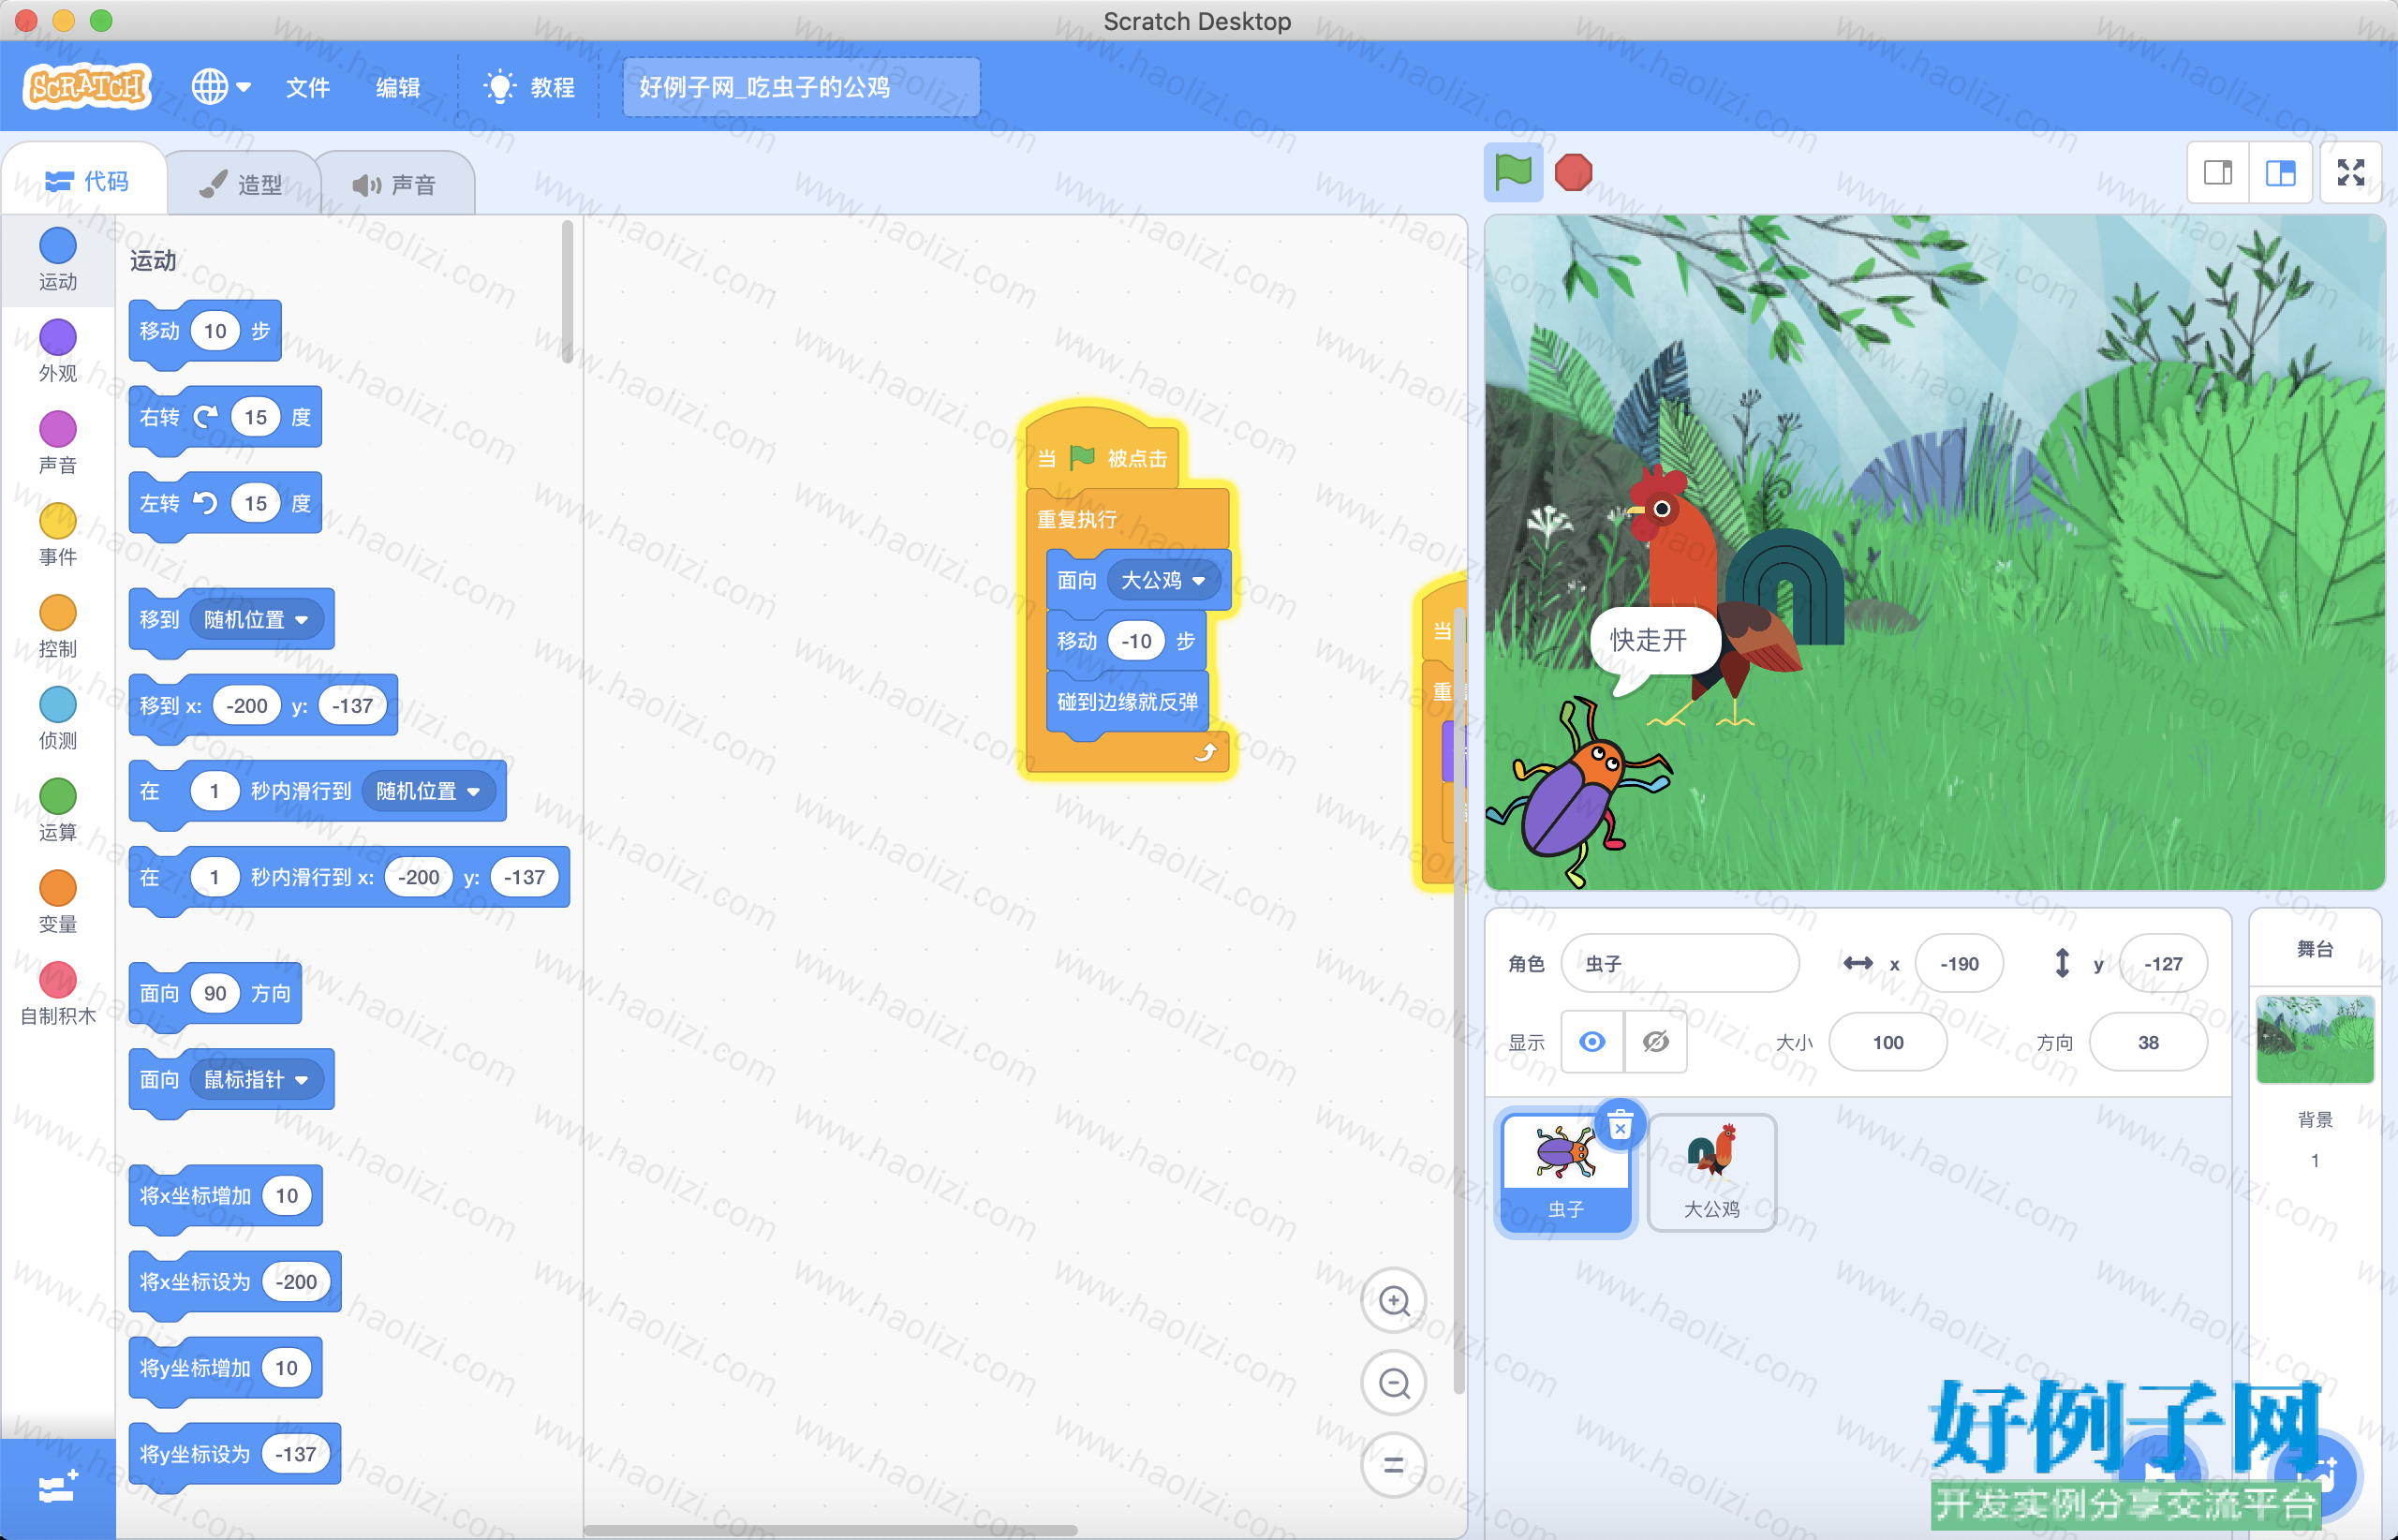Viewport: 2398px width, 1540px height.
Task: Open the language globe menu
Action: point(220,87)
